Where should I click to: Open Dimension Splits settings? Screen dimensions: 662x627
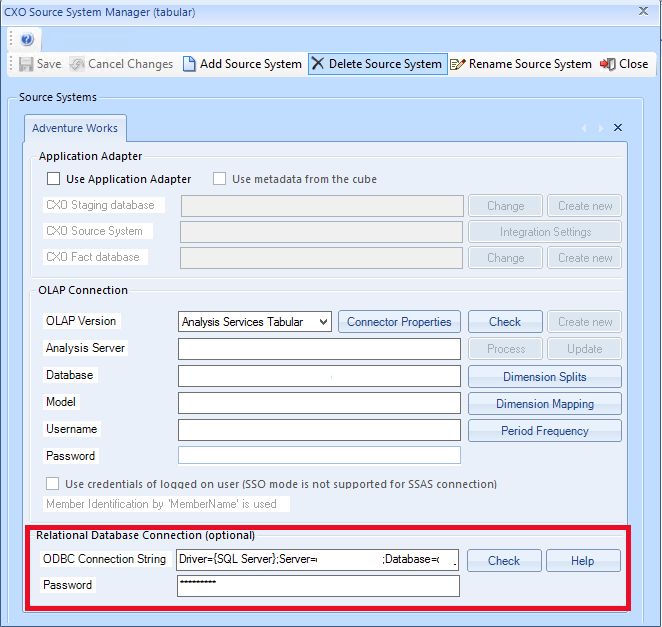pos(544,377)
